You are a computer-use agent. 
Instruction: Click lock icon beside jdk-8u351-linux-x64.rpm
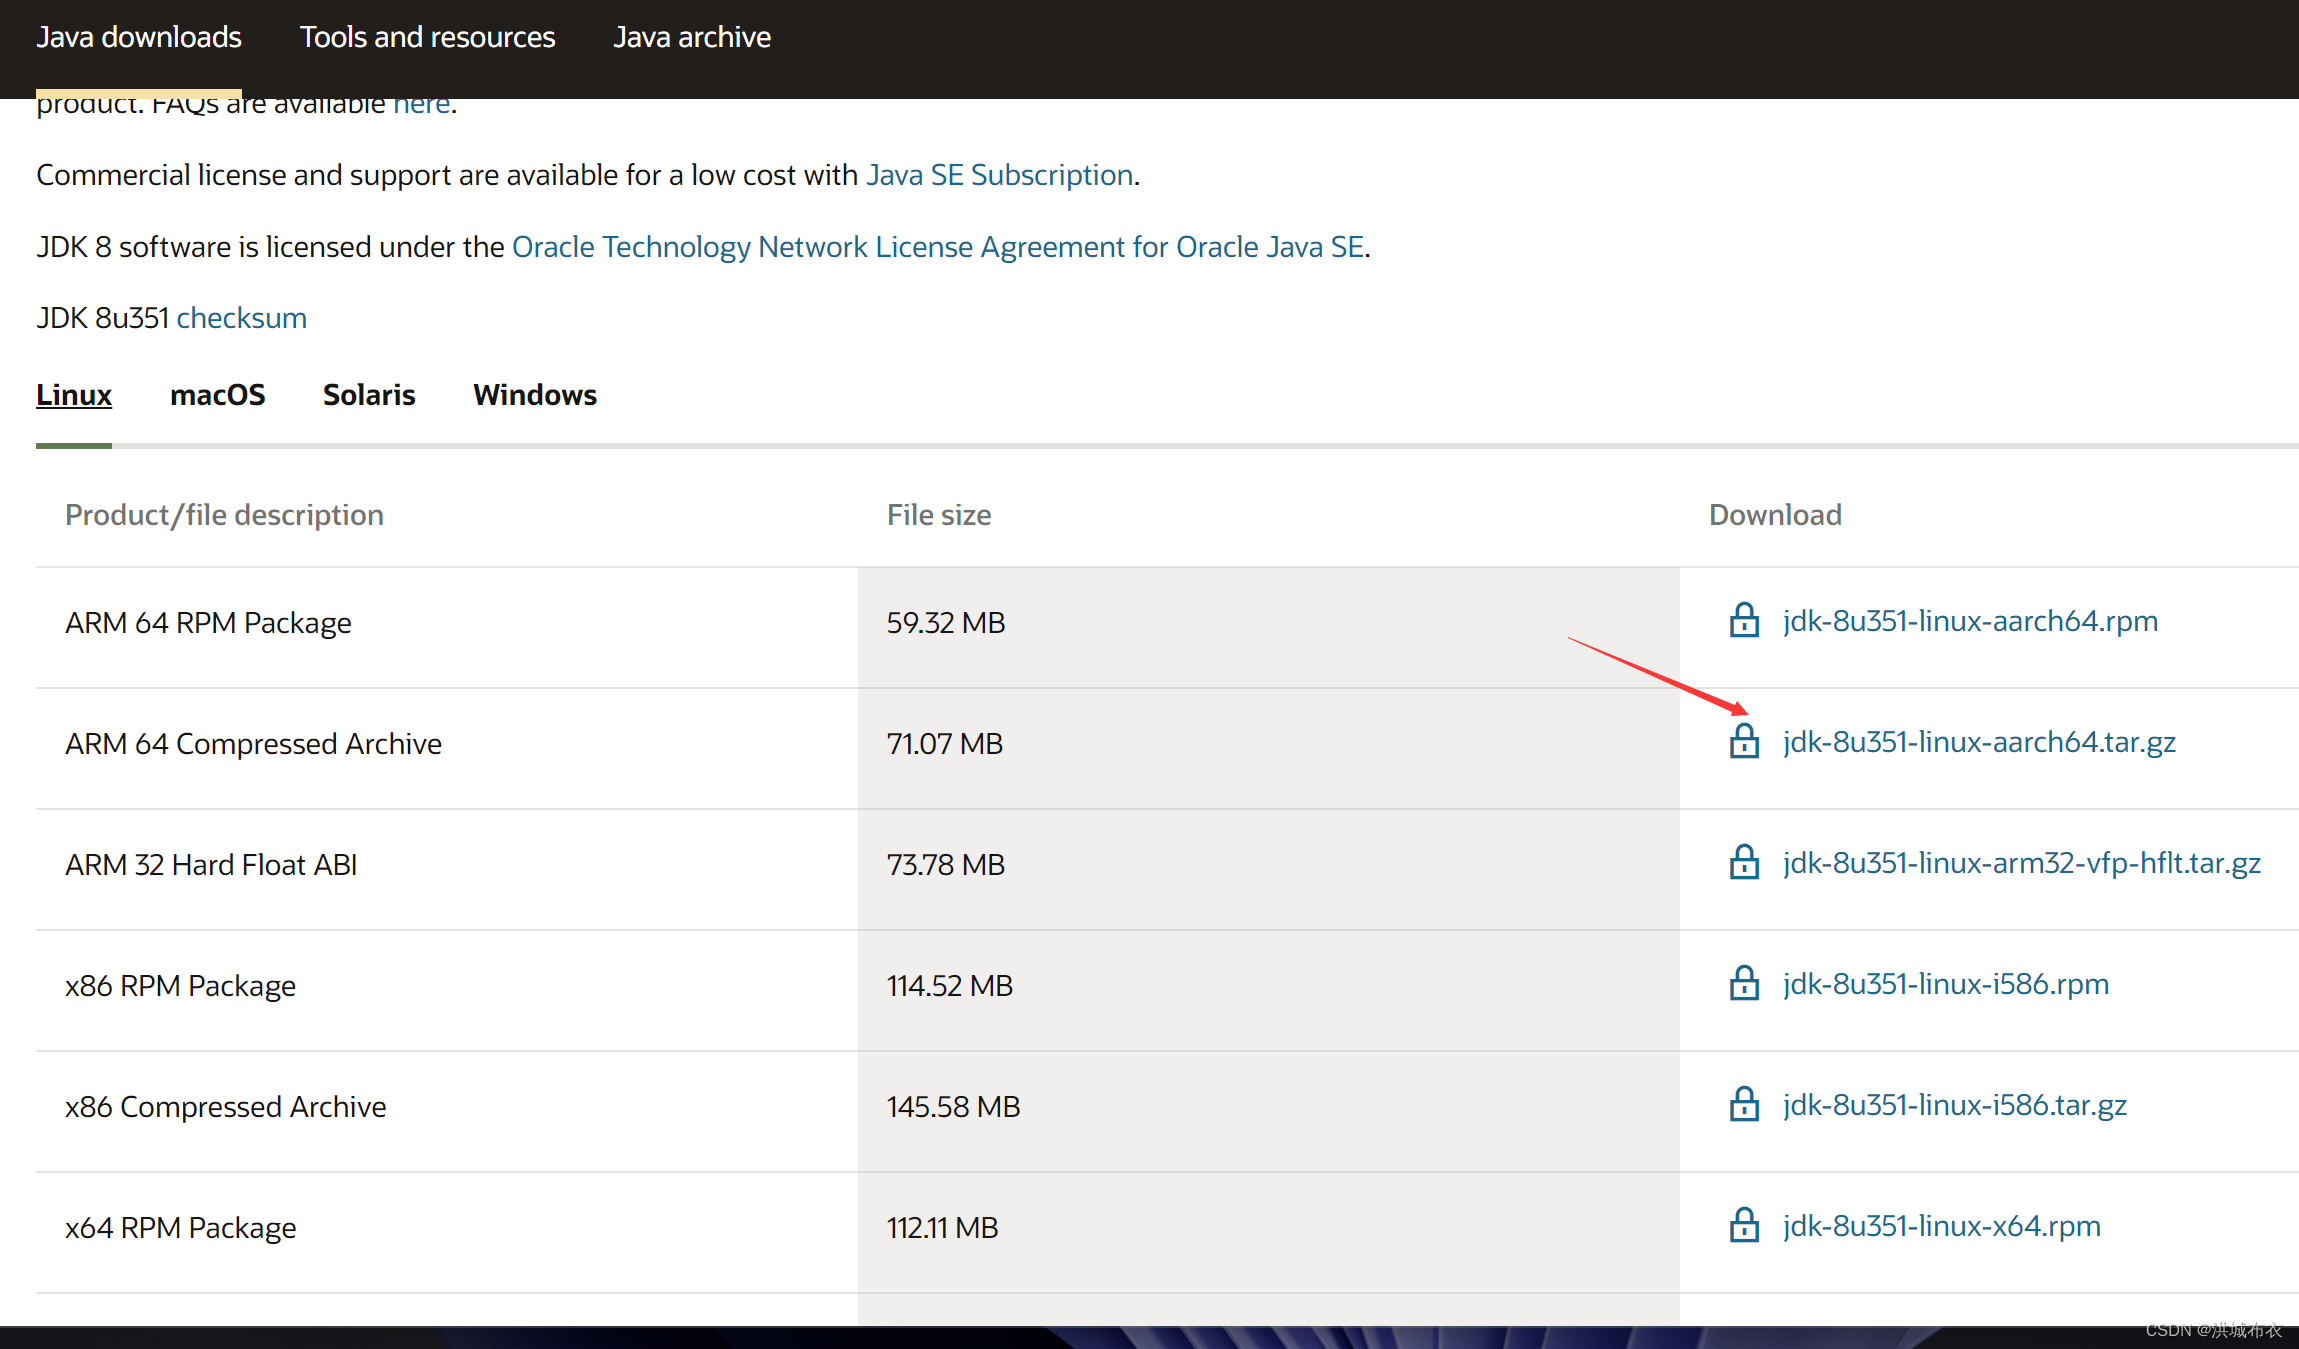[1744, 1225]
